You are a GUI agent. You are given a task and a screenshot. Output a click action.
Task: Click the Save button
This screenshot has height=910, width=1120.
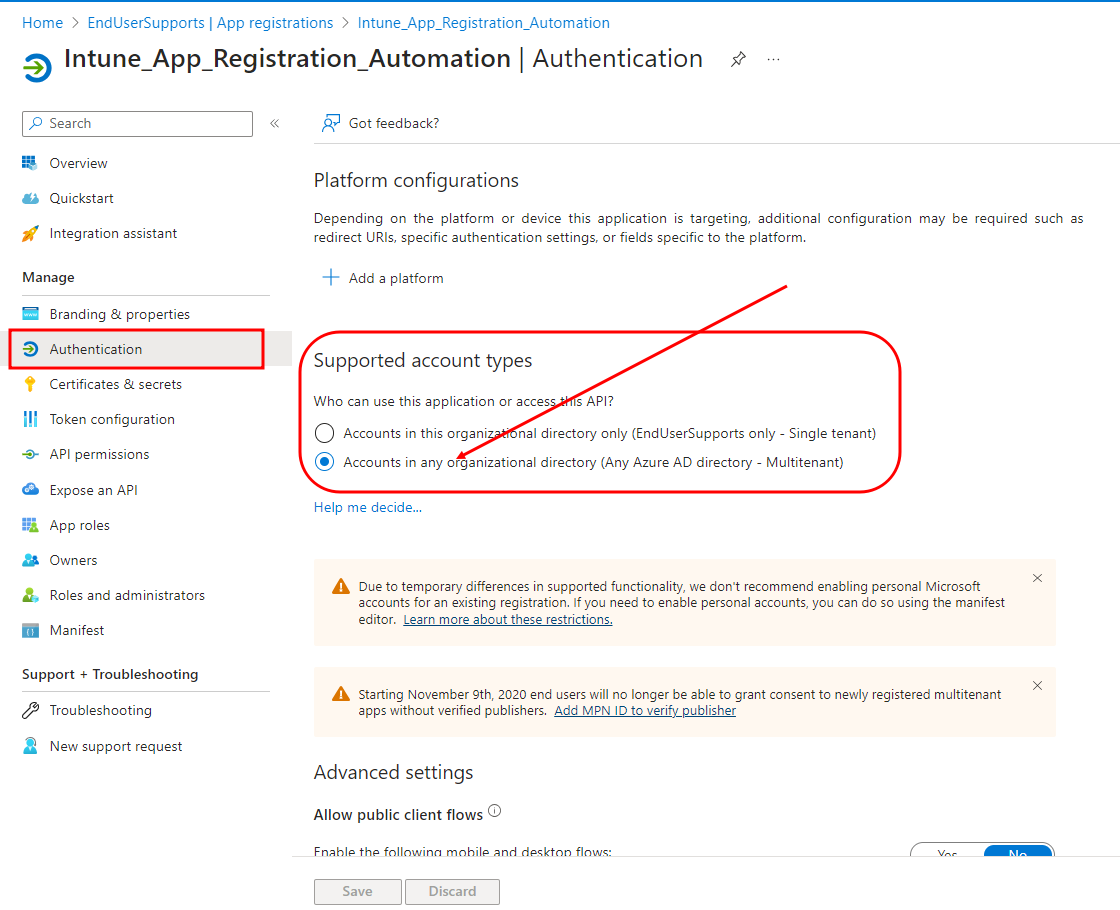point(357,891)
